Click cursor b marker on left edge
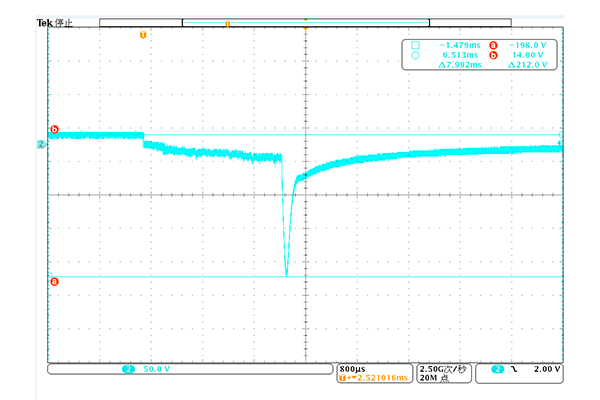 coord(54,130)
